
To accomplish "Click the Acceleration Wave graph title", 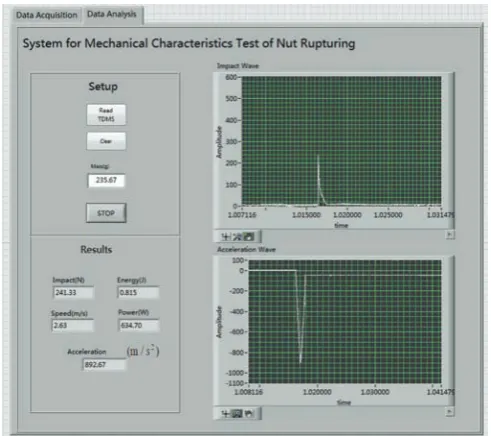I will (246, 249).
